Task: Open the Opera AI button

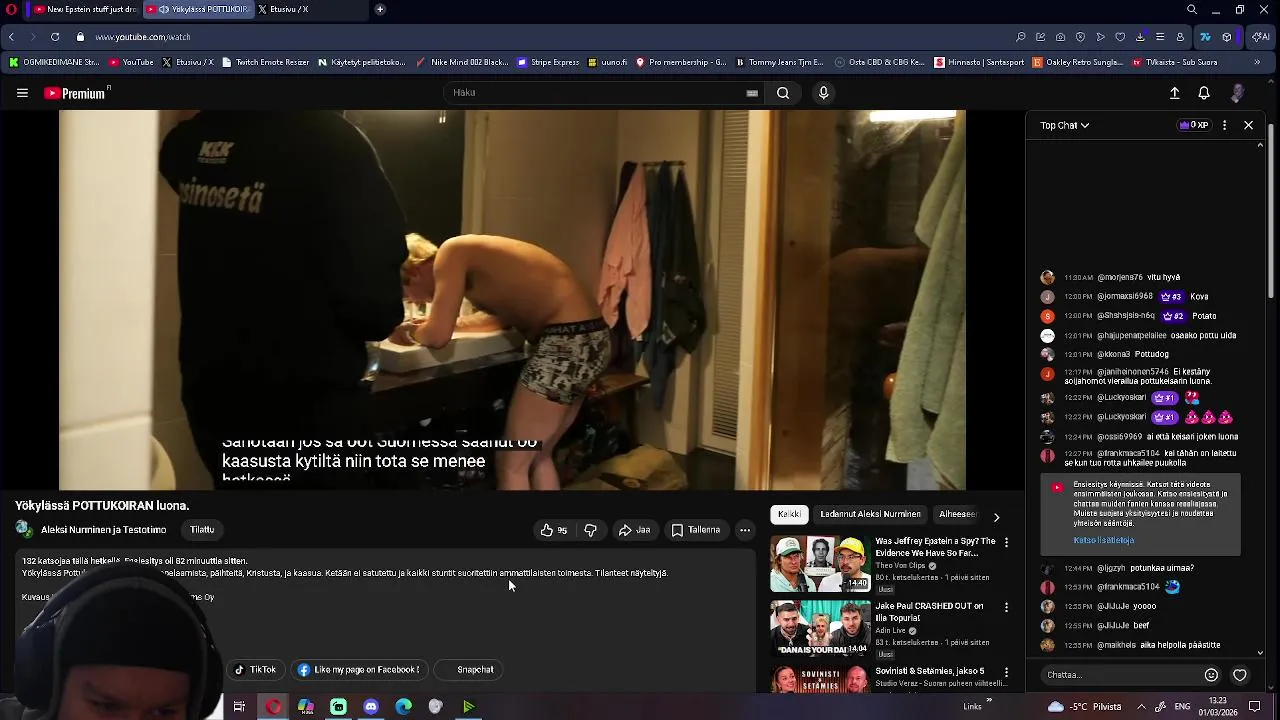Action: 1260,37
